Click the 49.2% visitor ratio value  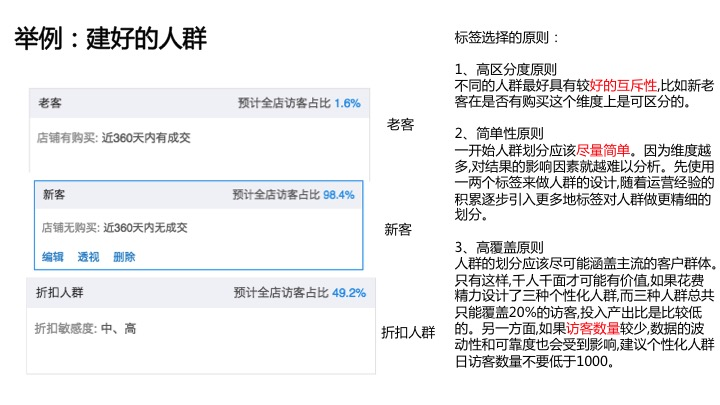tap(349, 292)
